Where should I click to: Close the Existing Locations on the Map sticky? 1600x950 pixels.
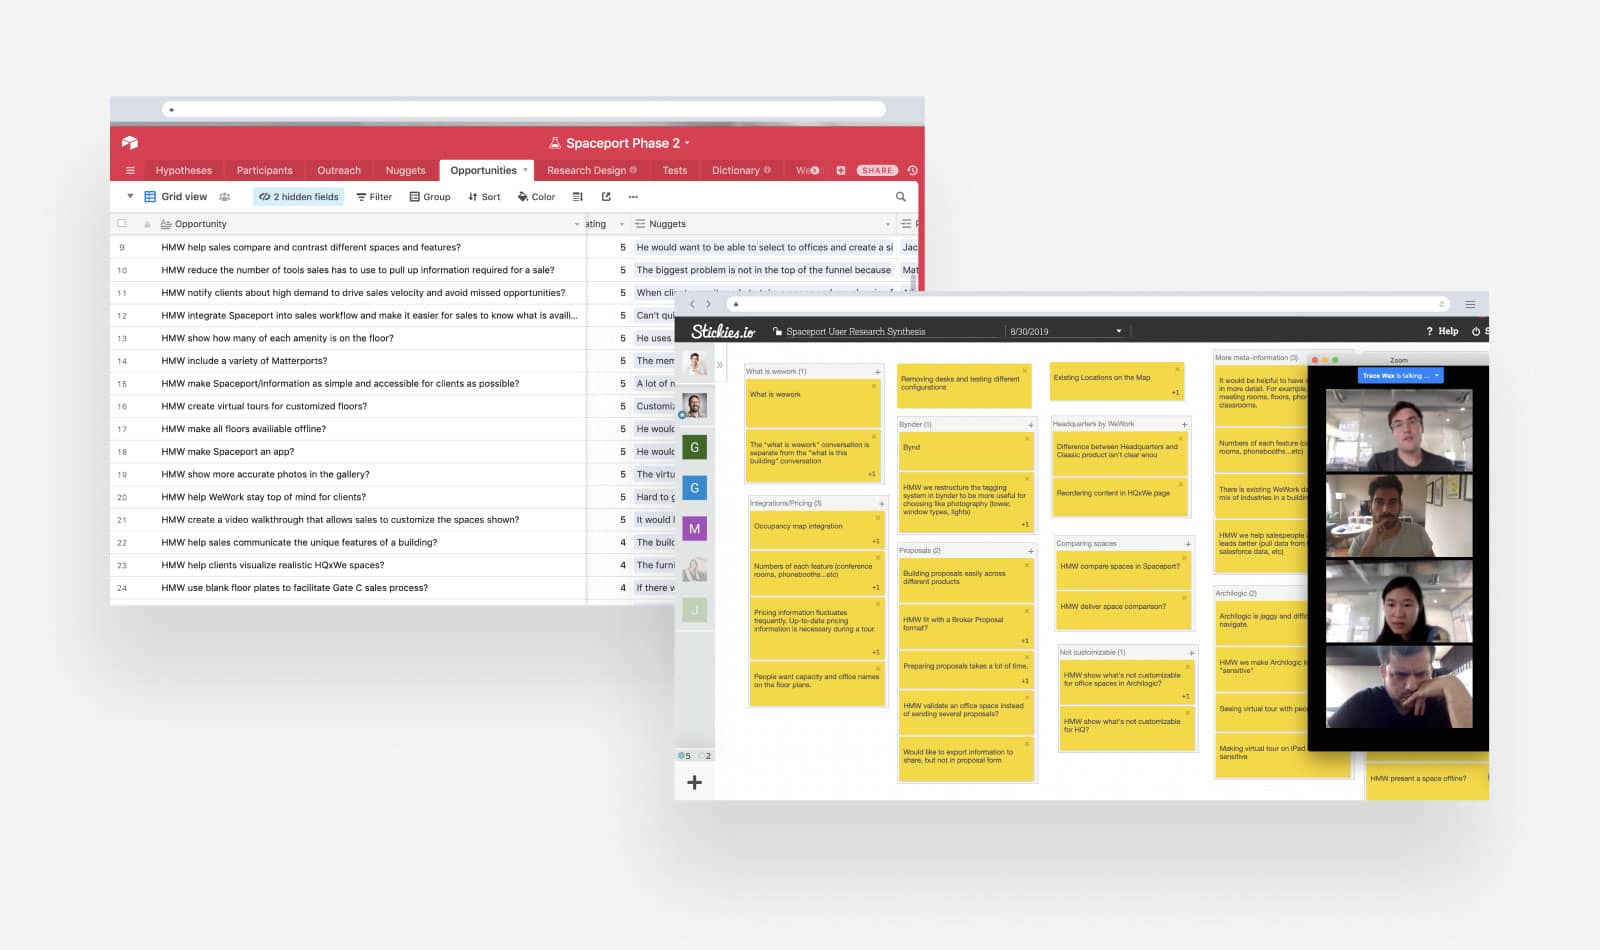coord(1178,370)
